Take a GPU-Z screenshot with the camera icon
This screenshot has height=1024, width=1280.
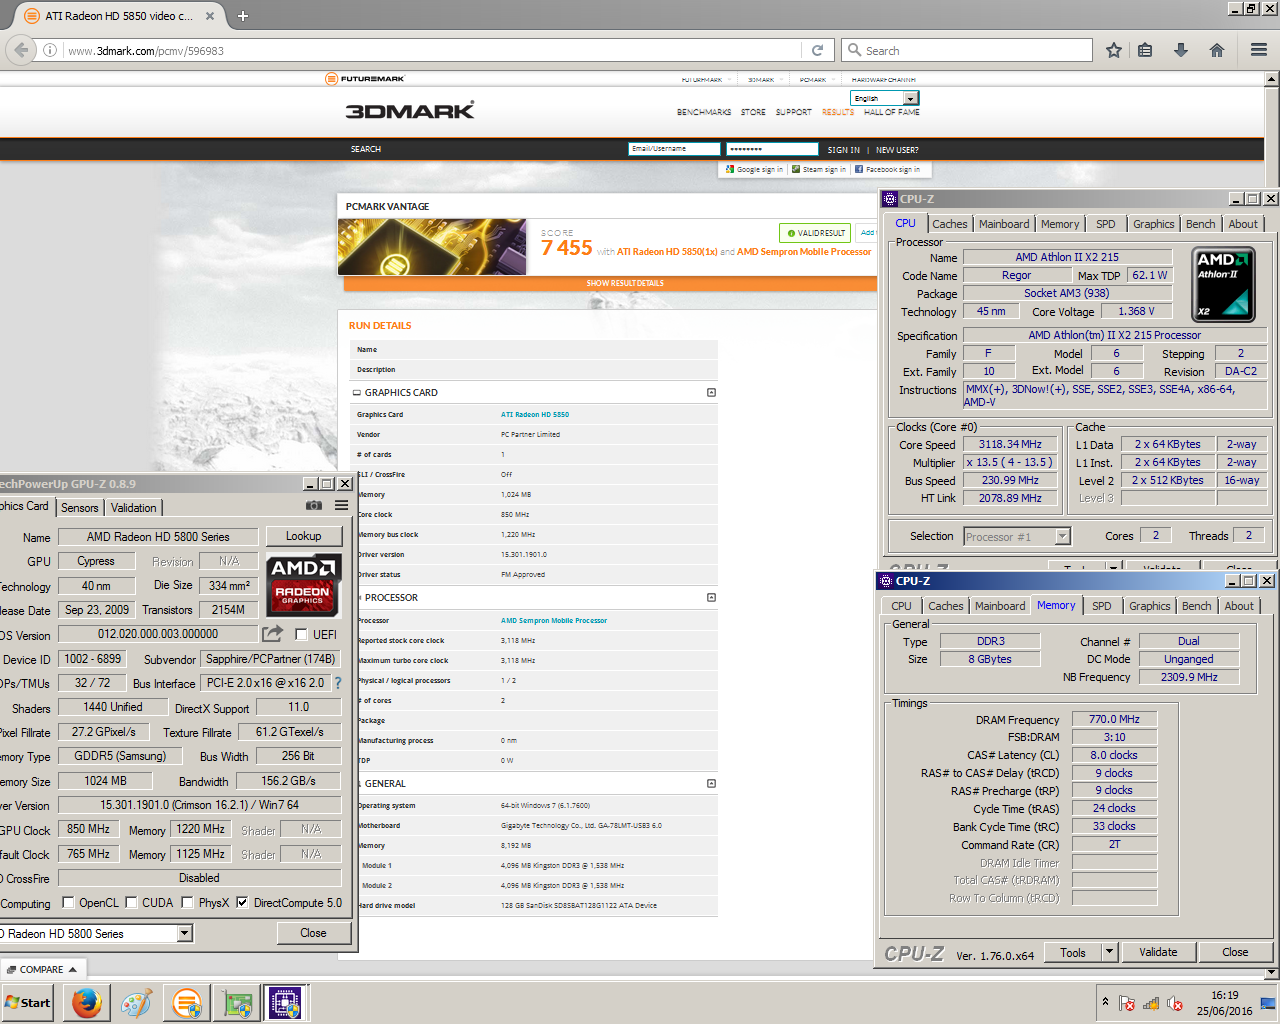(x=313, y=506)
